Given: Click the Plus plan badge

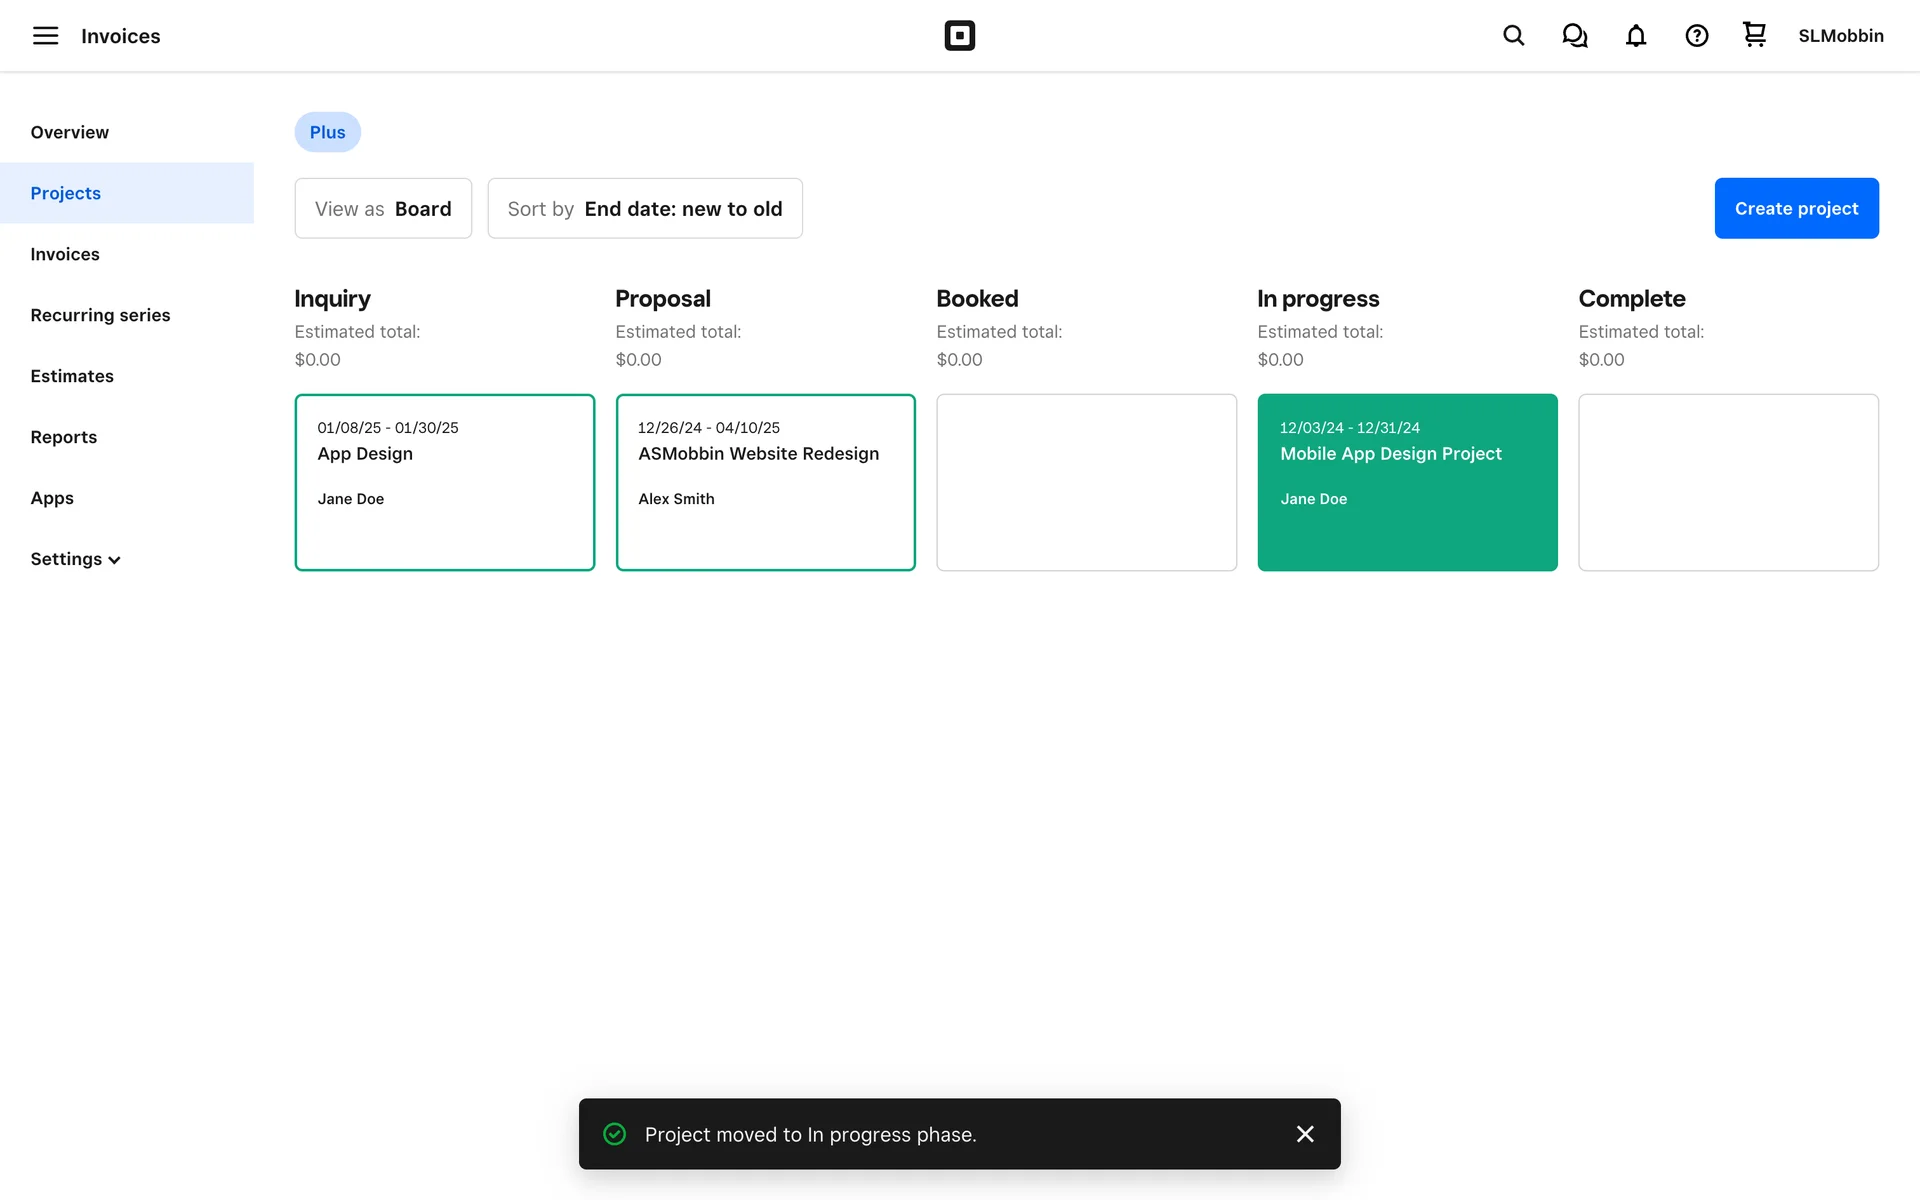Looking at the screenshot, I should click(327, 132).
